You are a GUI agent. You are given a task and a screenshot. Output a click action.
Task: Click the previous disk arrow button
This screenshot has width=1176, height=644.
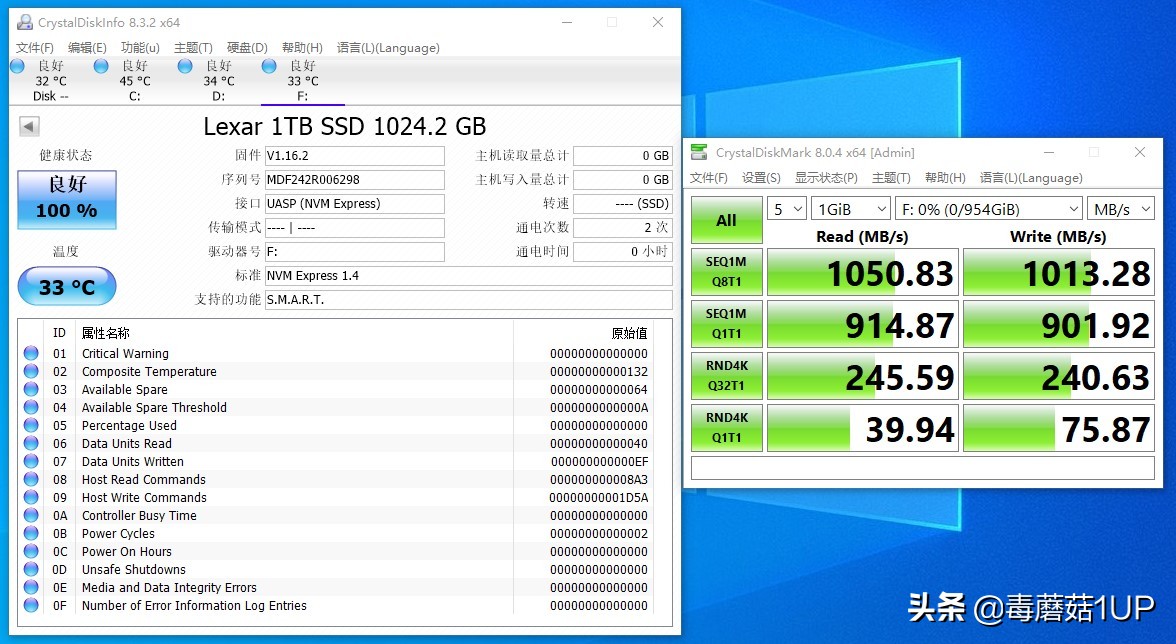point(30,127)
